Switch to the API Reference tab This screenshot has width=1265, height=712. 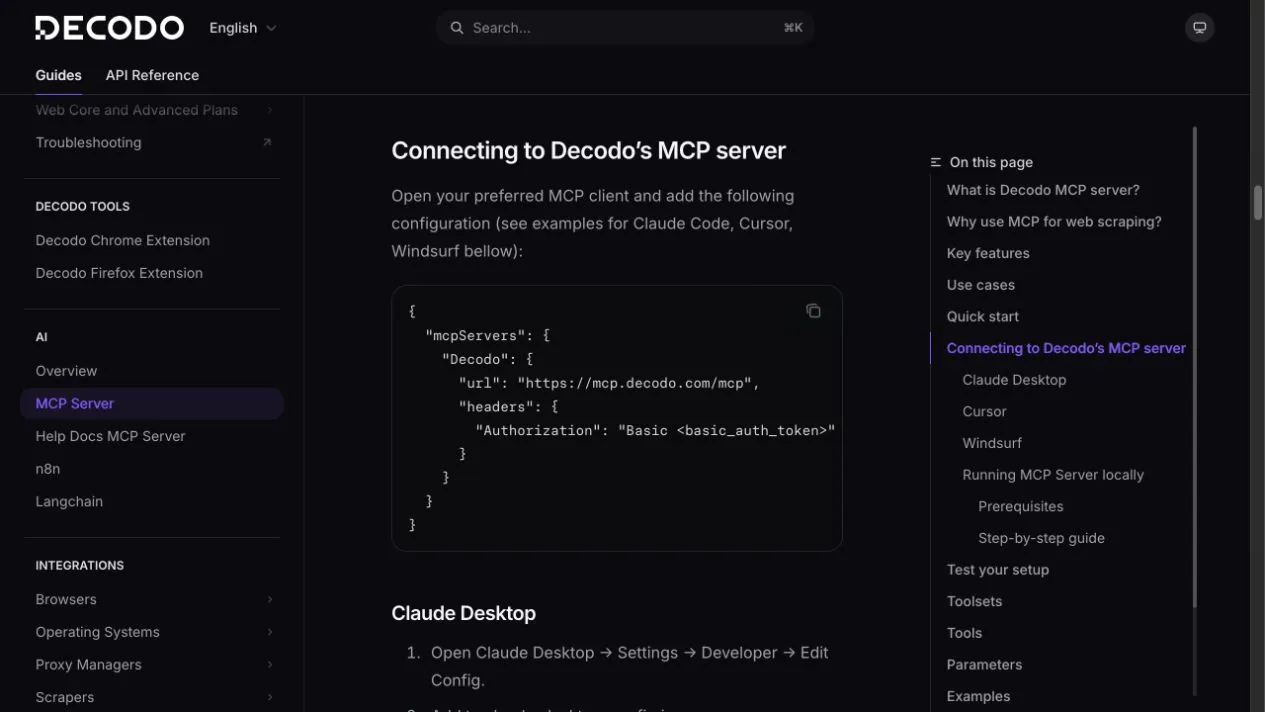click(152, 75)
